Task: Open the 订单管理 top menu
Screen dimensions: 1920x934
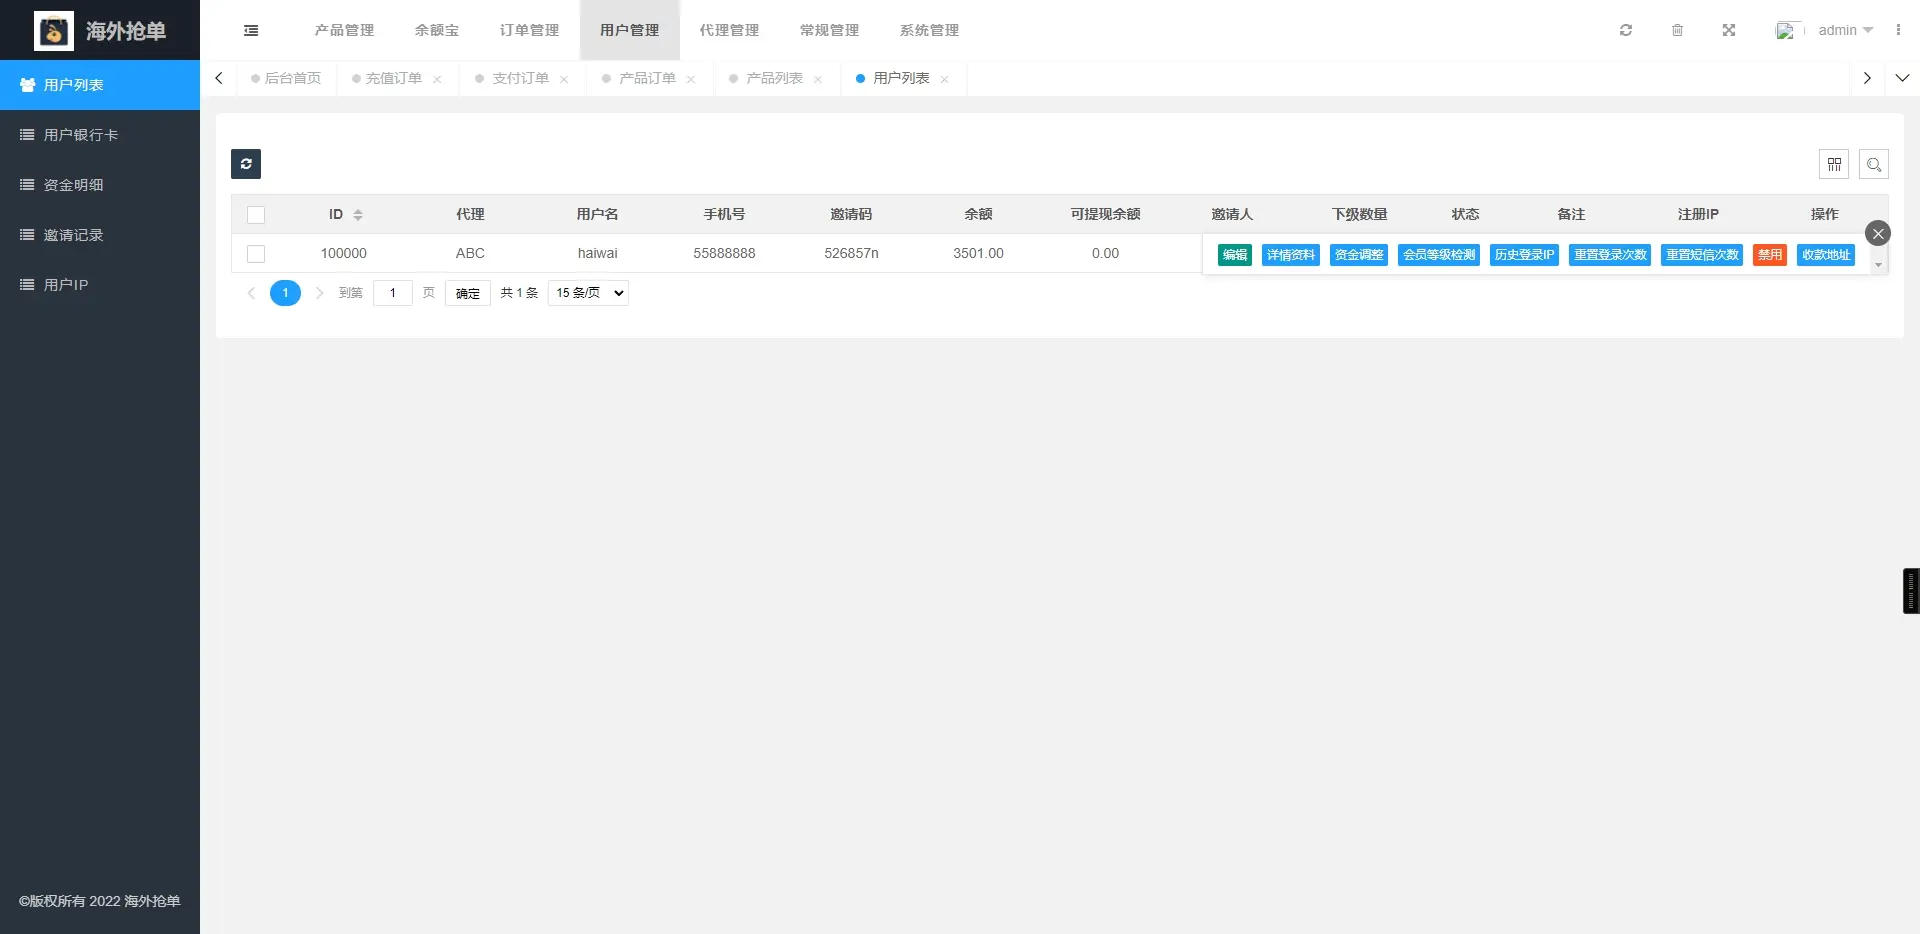Action: 529,30
